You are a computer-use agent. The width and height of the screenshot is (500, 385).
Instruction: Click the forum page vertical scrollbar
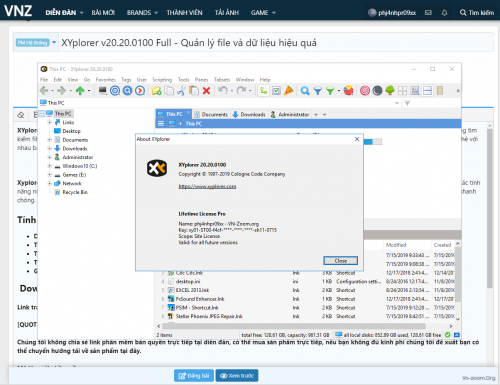click(490, 209)
